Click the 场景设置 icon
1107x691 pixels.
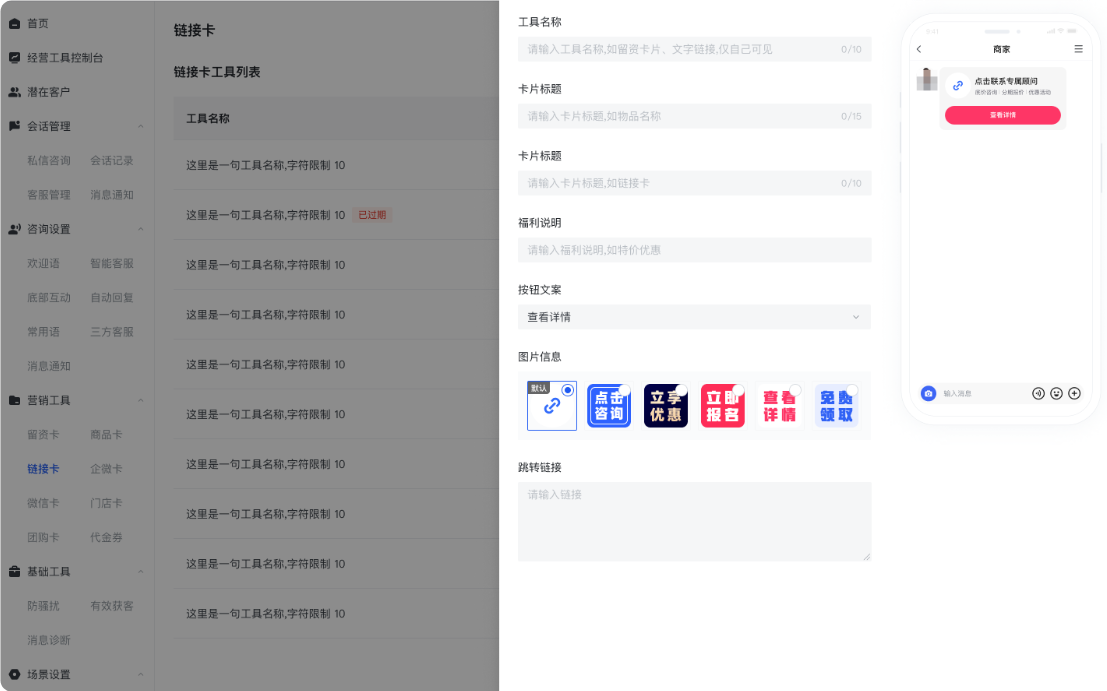pos(14,674)
